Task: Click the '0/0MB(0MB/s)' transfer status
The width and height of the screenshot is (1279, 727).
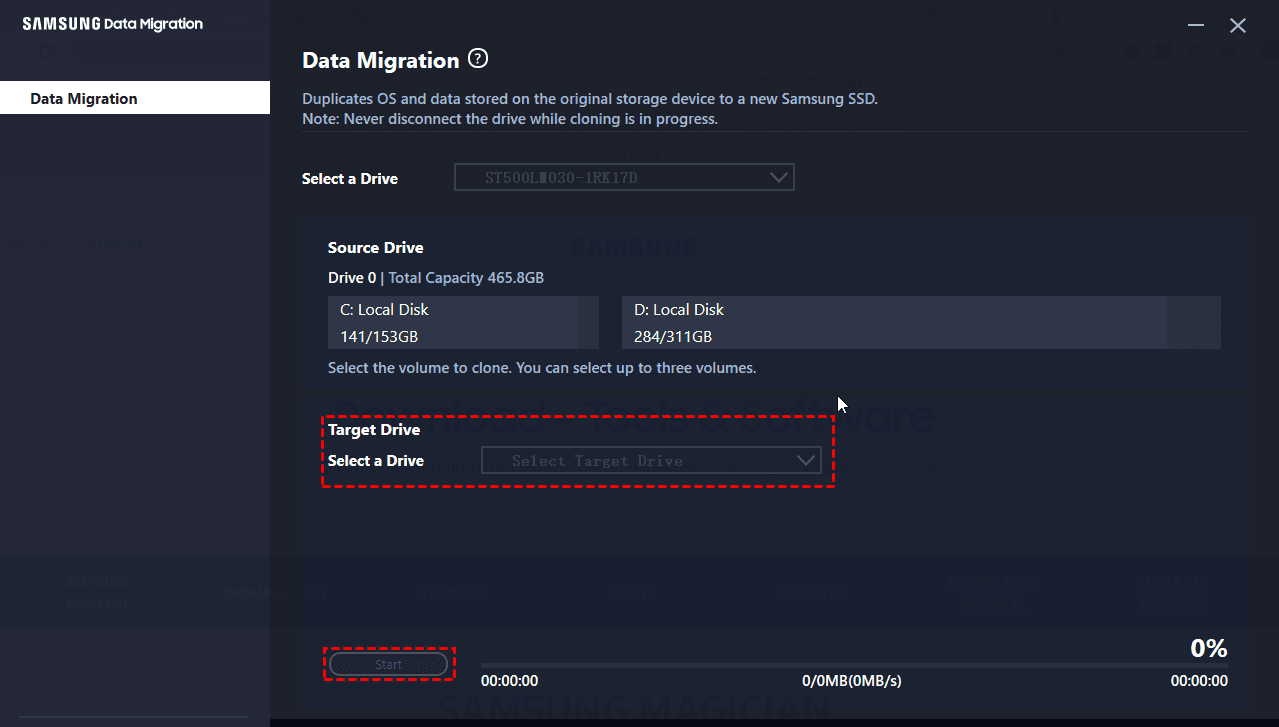Action: point(852,681)
